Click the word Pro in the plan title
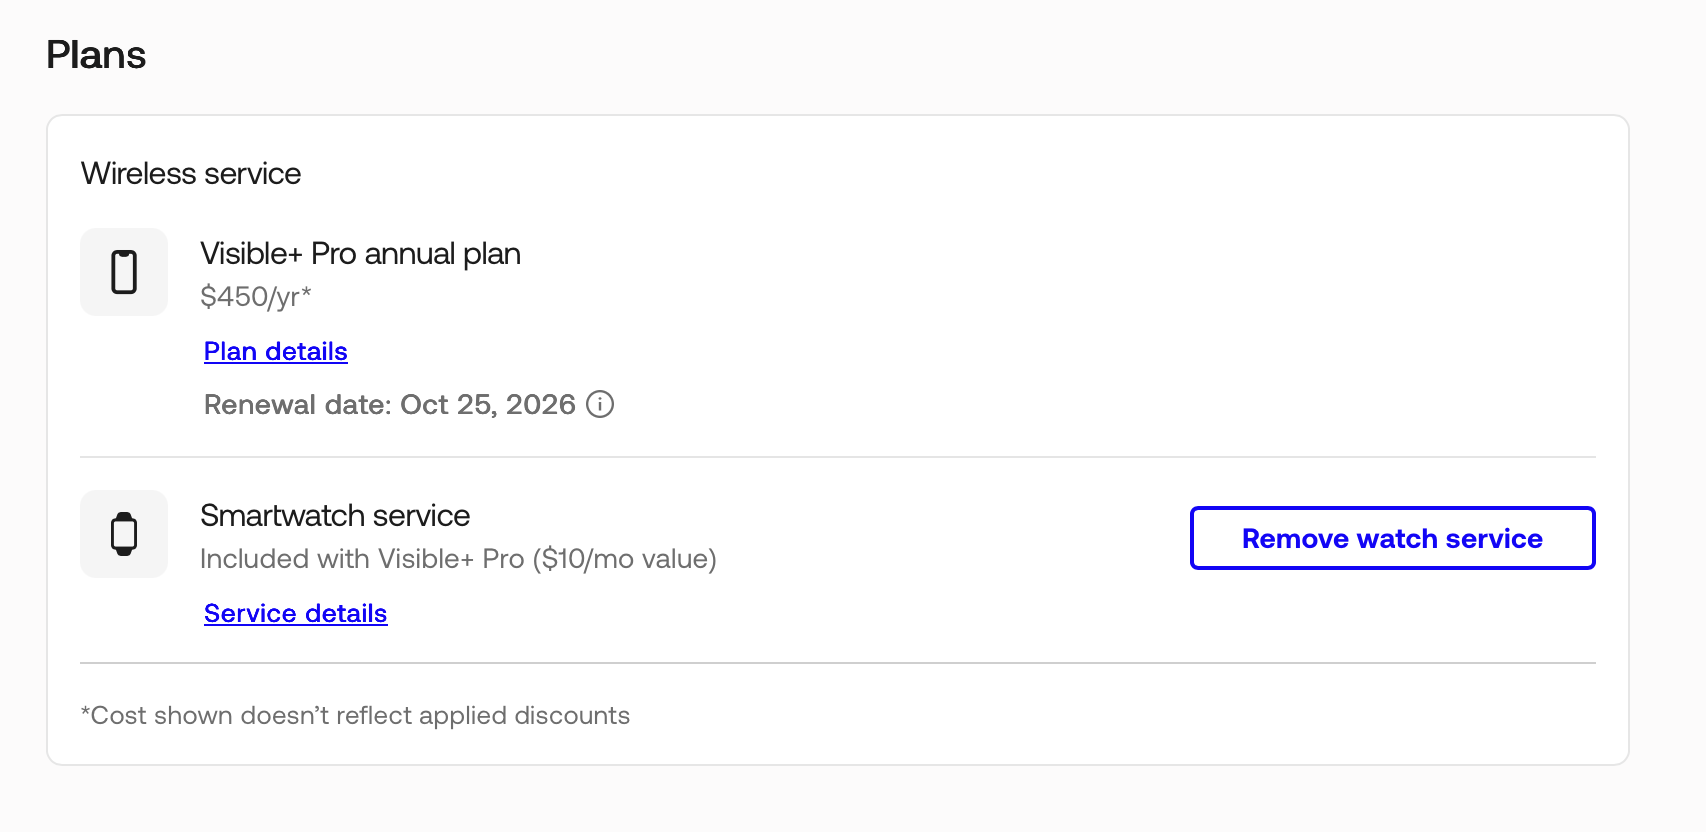 click(334, 253)
